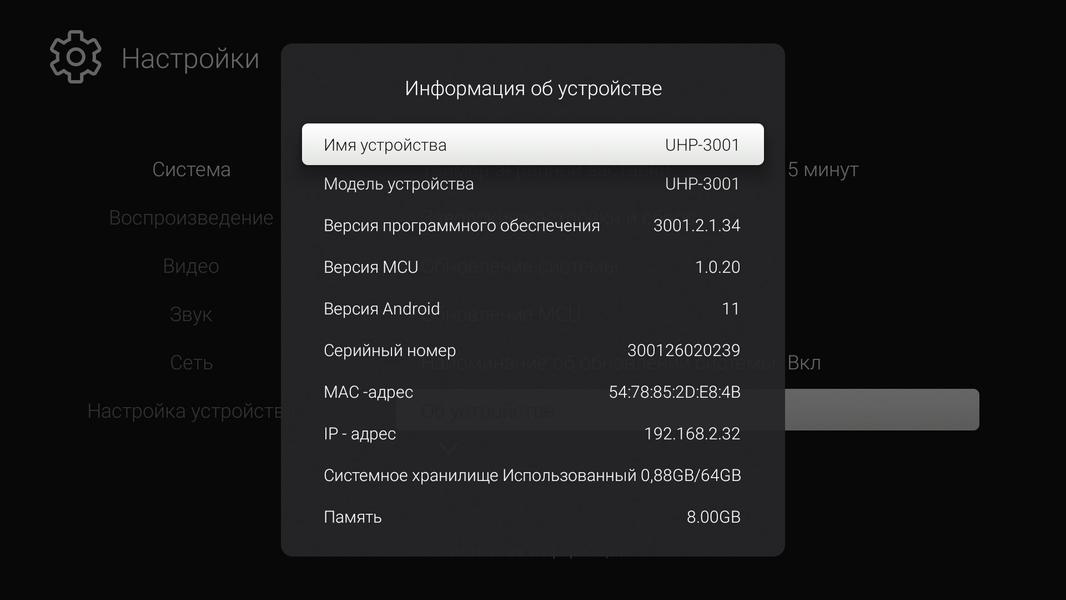Open the Видео settings category
Screen dimensions: 1066x600
click(191, 266)
